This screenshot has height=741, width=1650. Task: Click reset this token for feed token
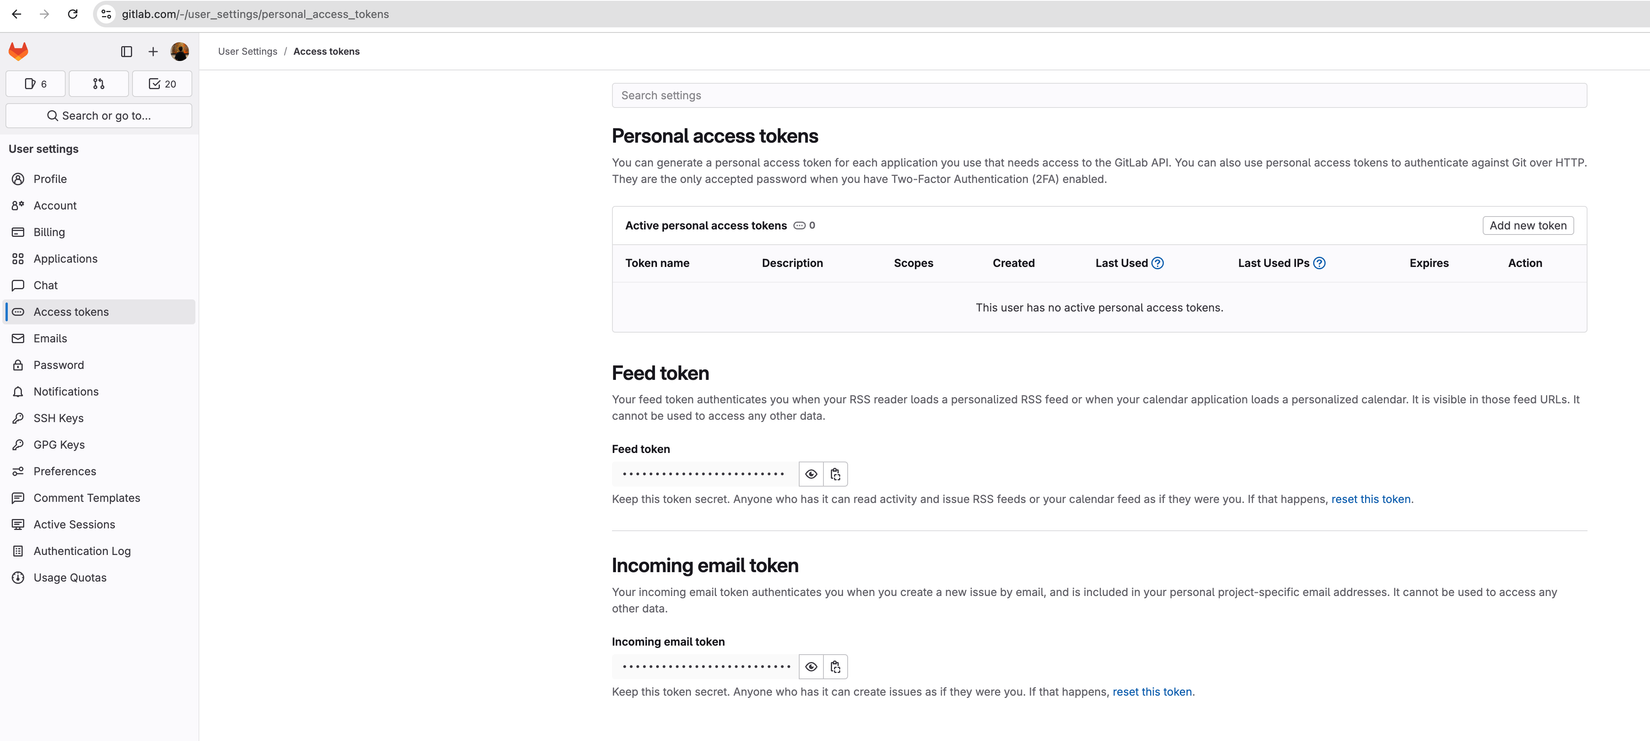[1370, 499]
